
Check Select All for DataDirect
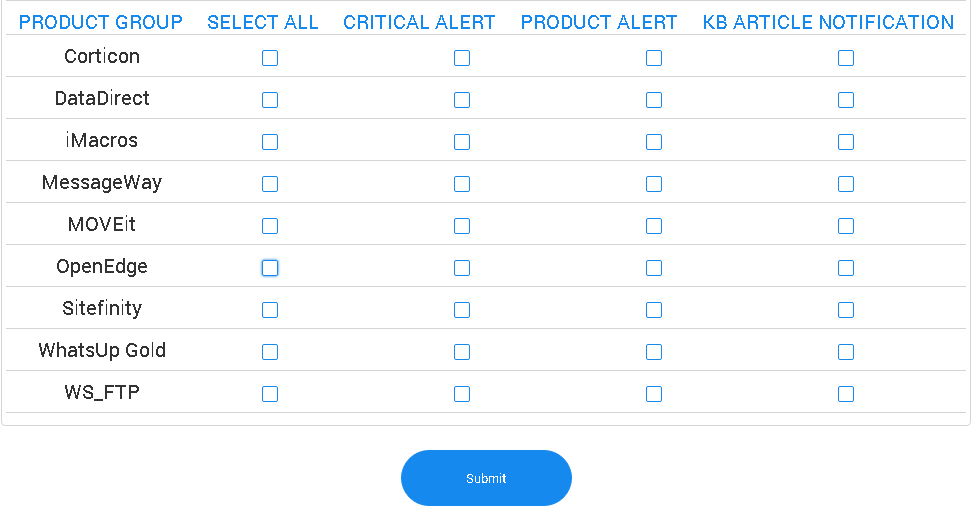pyautogui.click(x=270, y=100)
